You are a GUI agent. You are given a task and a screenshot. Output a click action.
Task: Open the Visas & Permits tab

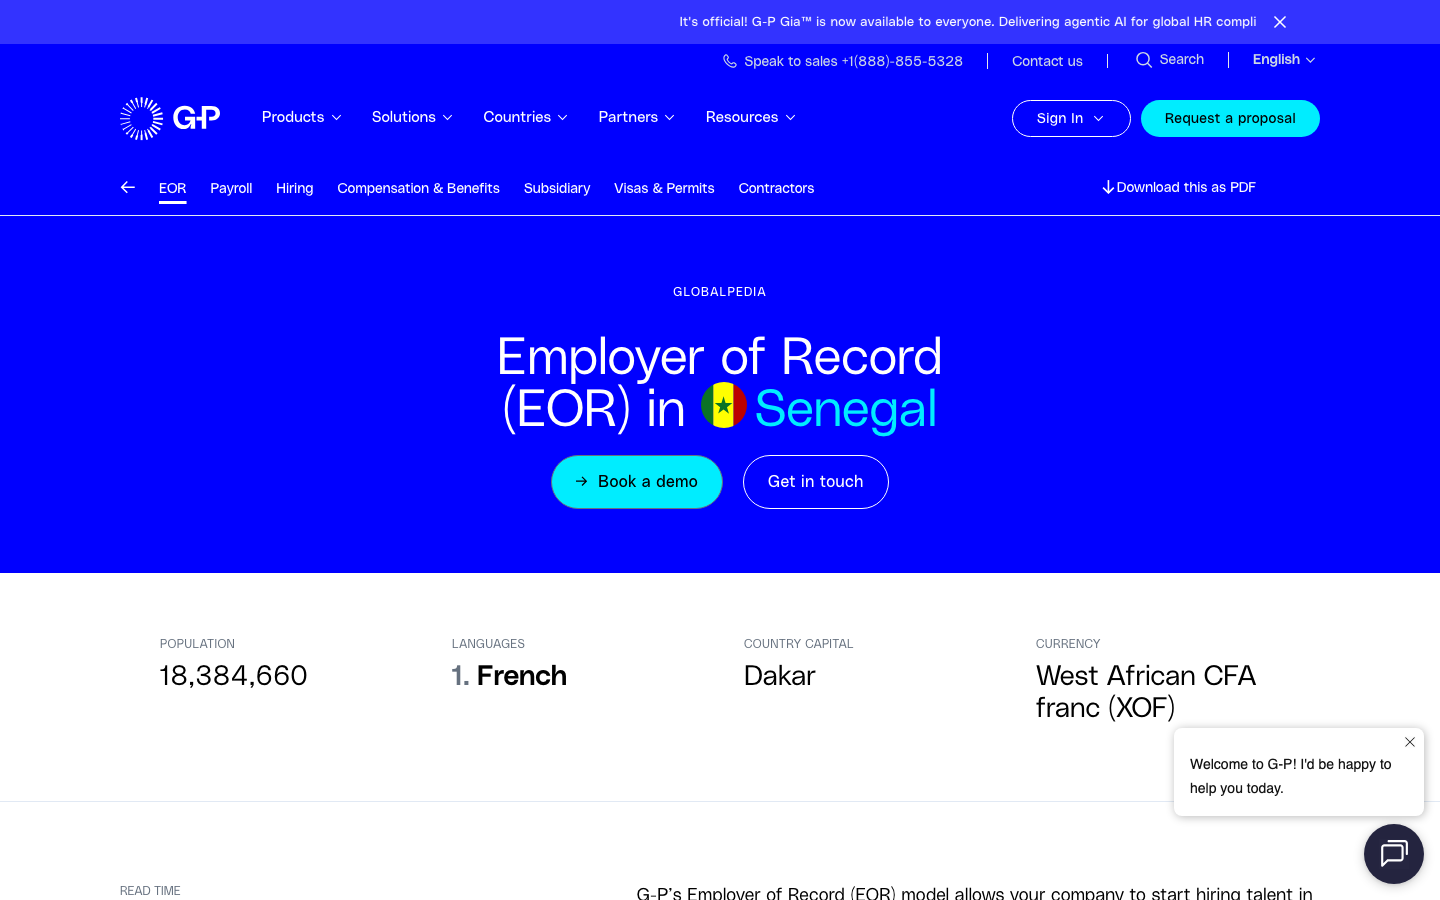(x=664, y=188)
